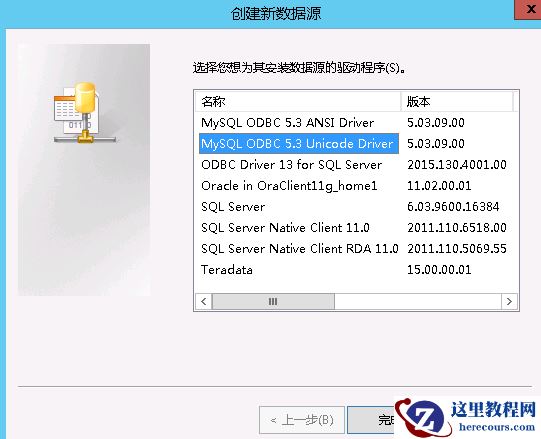Click the 名称 column header
This screenshot has height=439, width=541.
coord(298,101)
